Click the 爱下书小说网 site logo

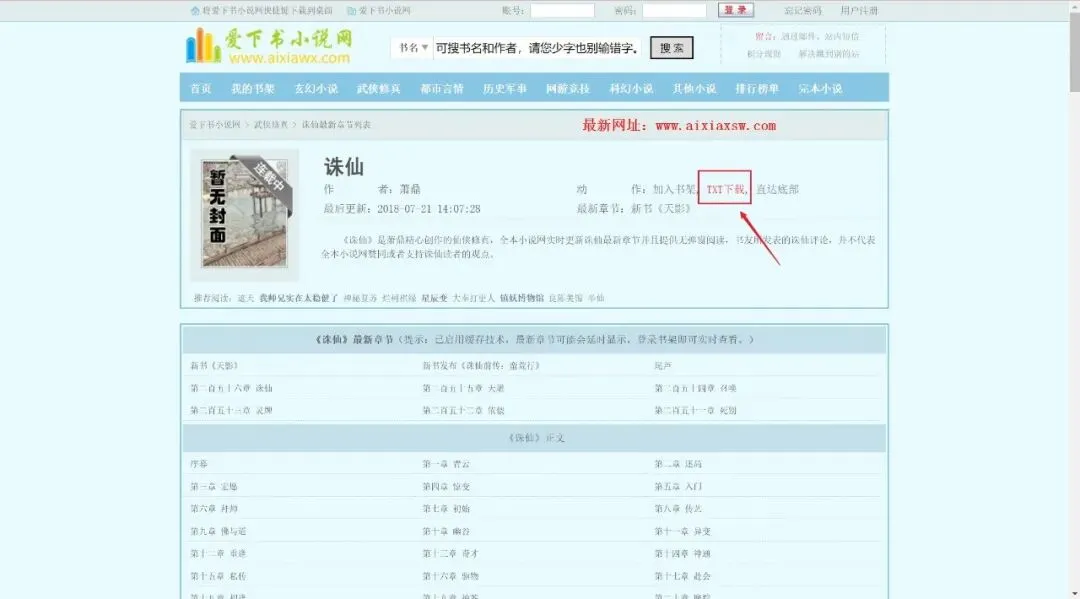[269, 46]
